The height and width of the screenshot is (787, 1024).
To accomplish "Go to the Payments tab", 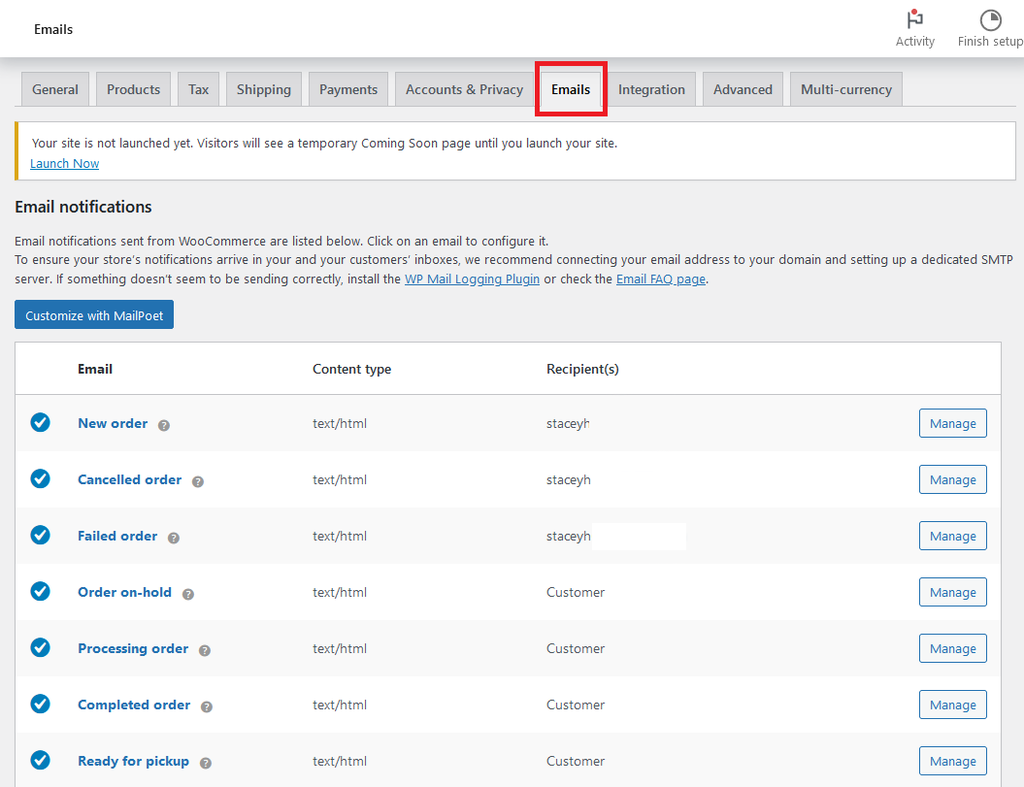I will 348,89.
